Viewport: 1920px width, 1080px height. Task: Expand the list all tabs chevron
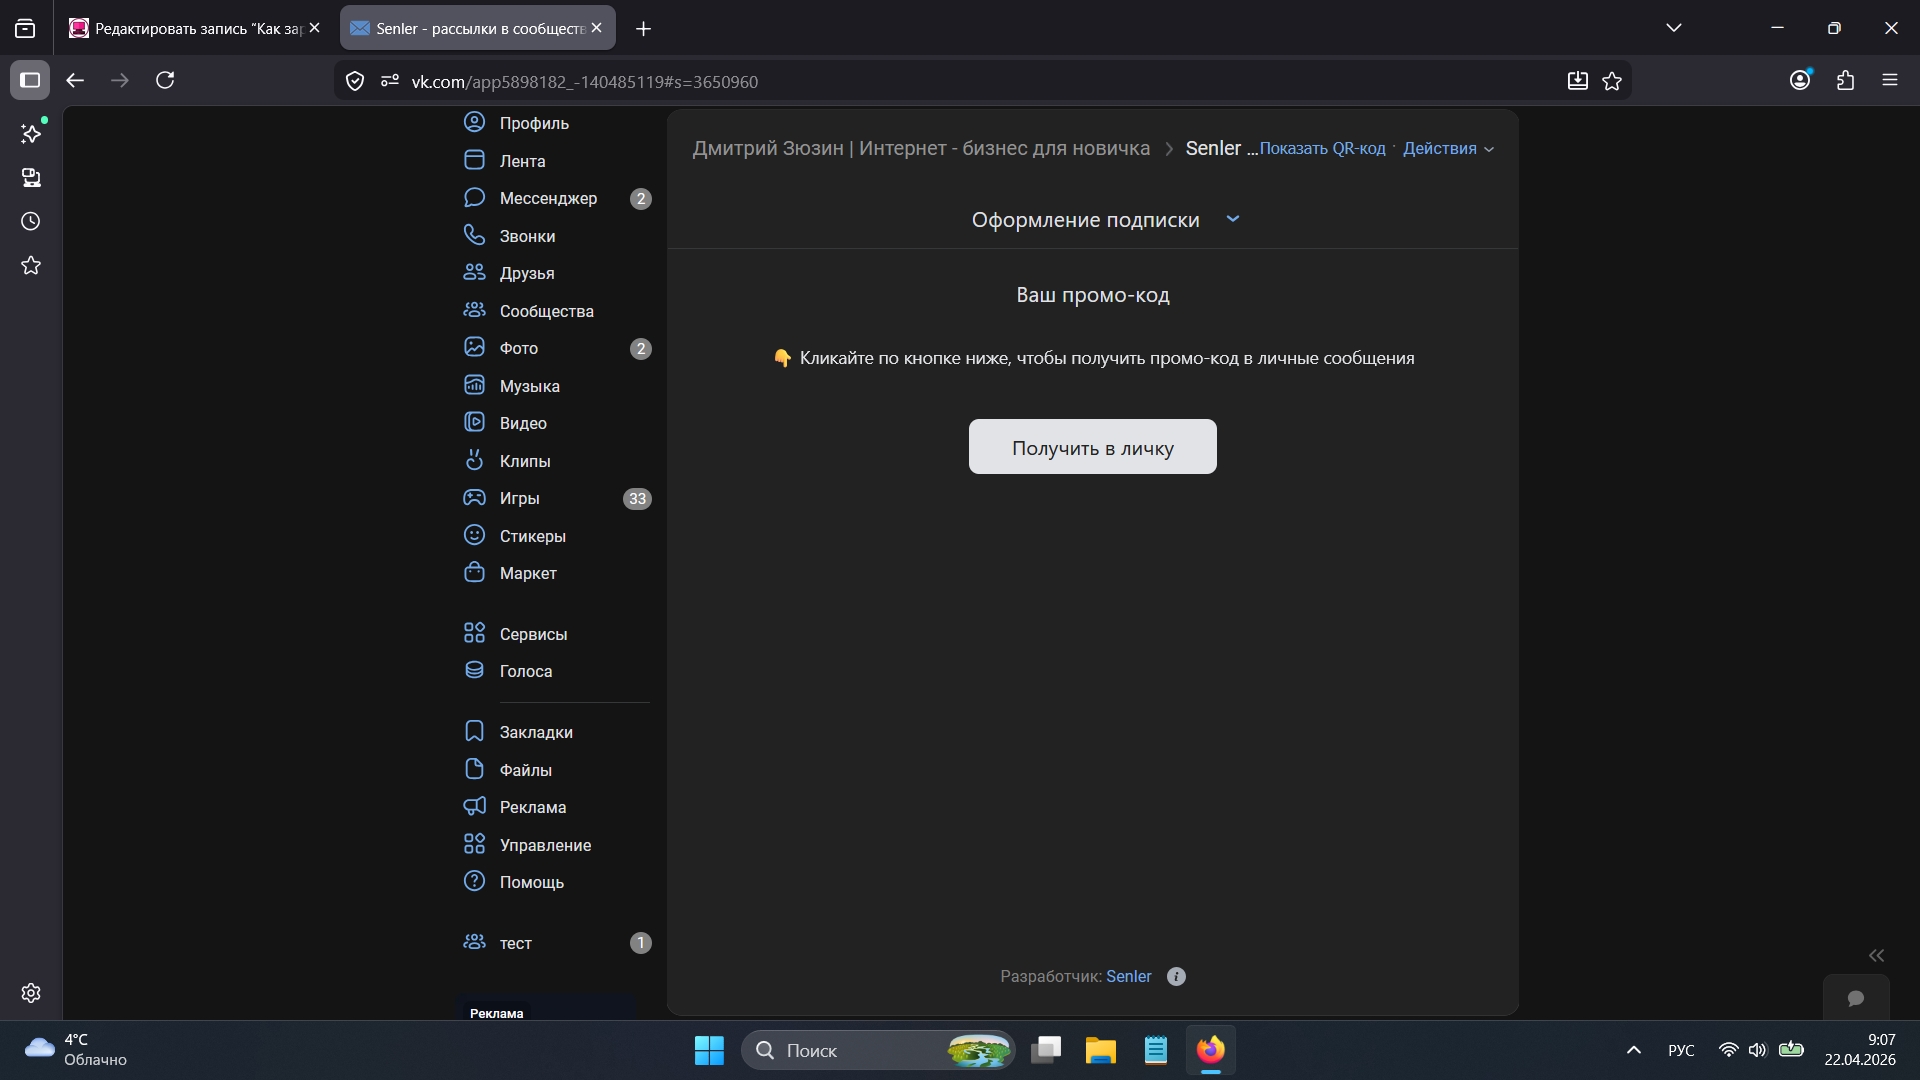coord(1673,28)
